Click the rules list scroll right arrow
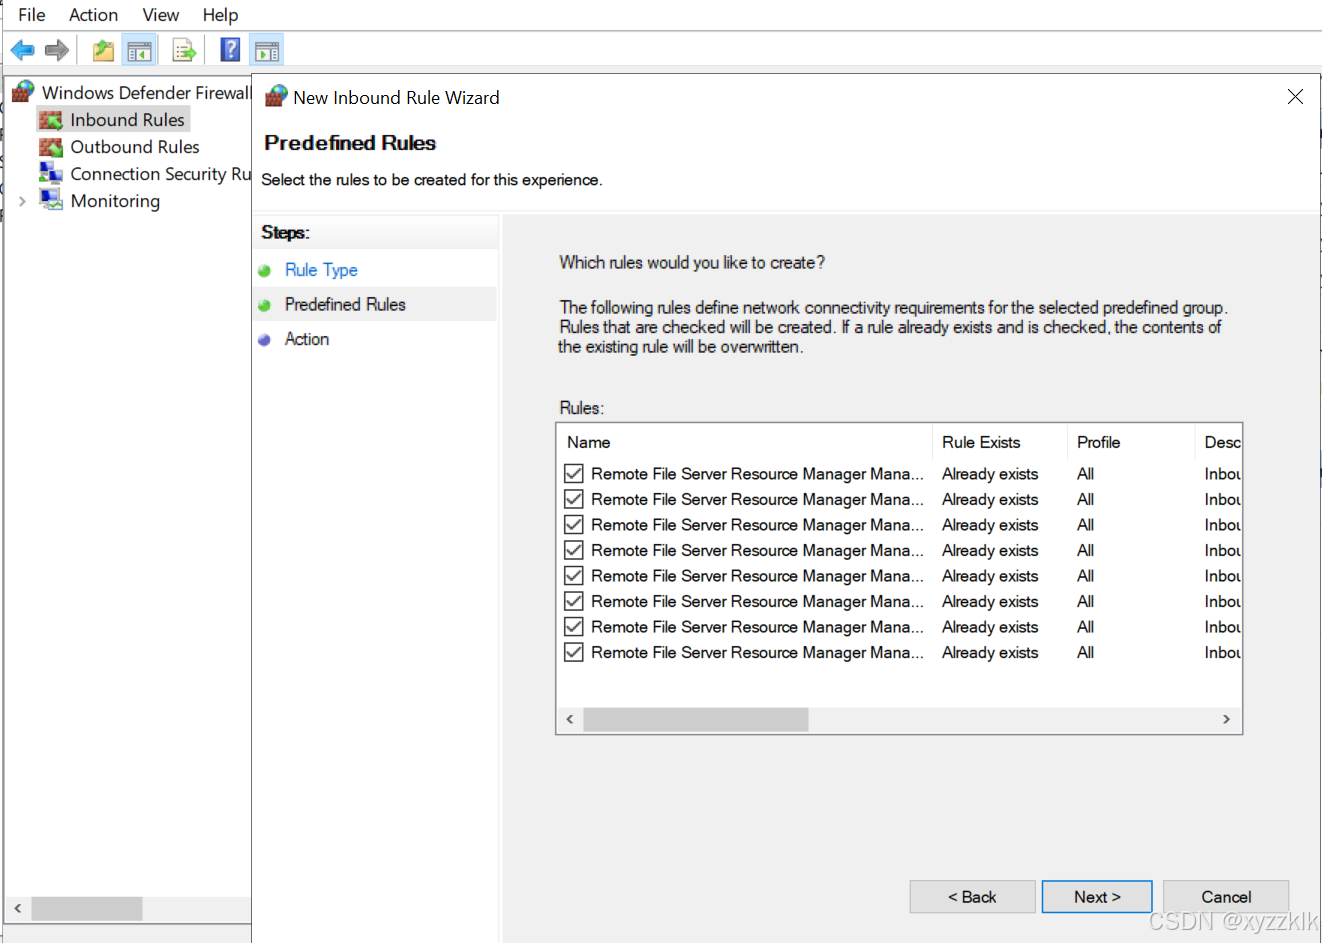This screenshot has width=1322, height=943. pos(1227,719)
